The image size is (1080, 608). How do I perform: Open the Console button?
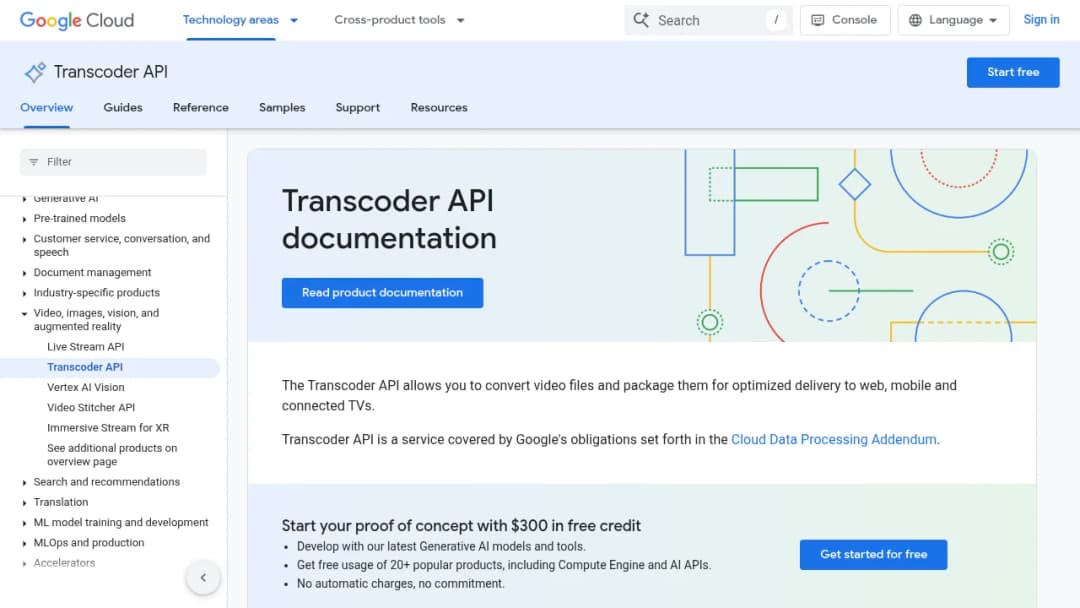coord(844,20)
